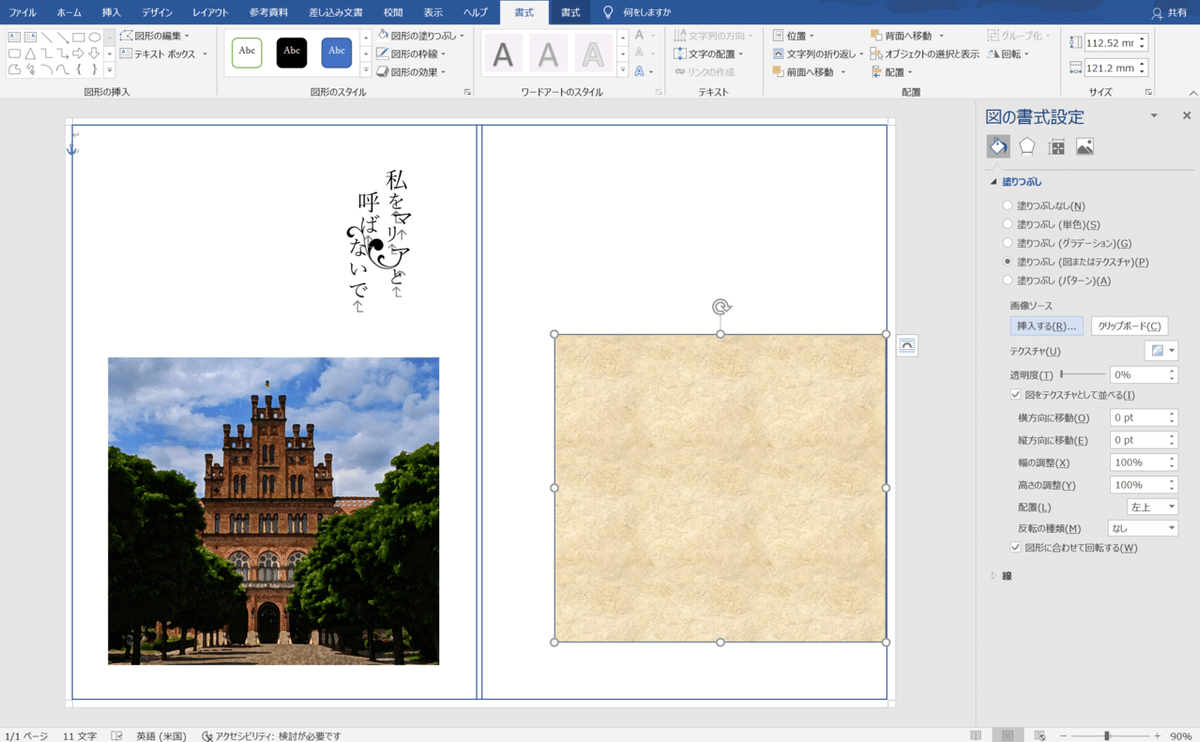Viewport: 1200px width, 742px height.
Task: Adjust the transparency (透明度) slider
Action: click(1082, 374)
